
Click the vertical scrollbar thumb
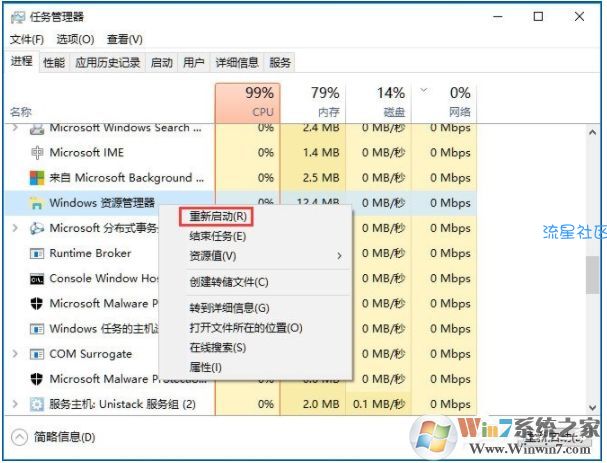[593, 275]
